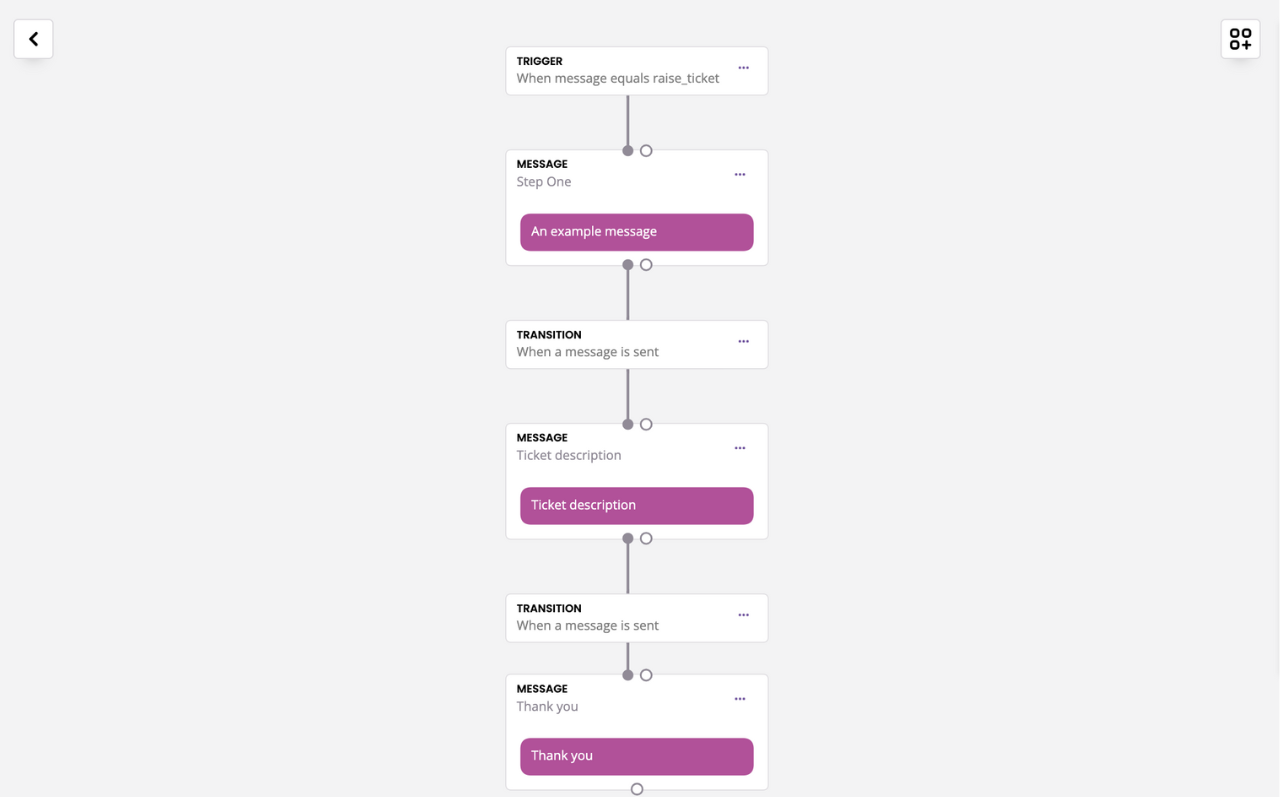Viewport: 1280px width, 797px height.
Task: Click the hollow connector below Thank you bubble
Action: (637, 789)
